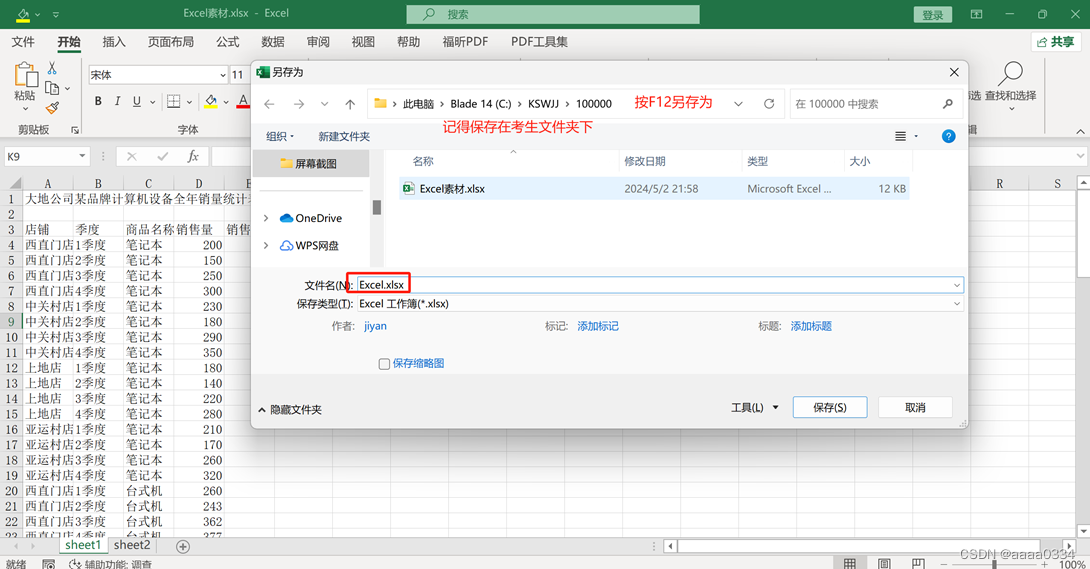This screenshot has width=1090, height=569.
Task: Click the Back arrow in Save As dialog
Action: pos(269,104)
